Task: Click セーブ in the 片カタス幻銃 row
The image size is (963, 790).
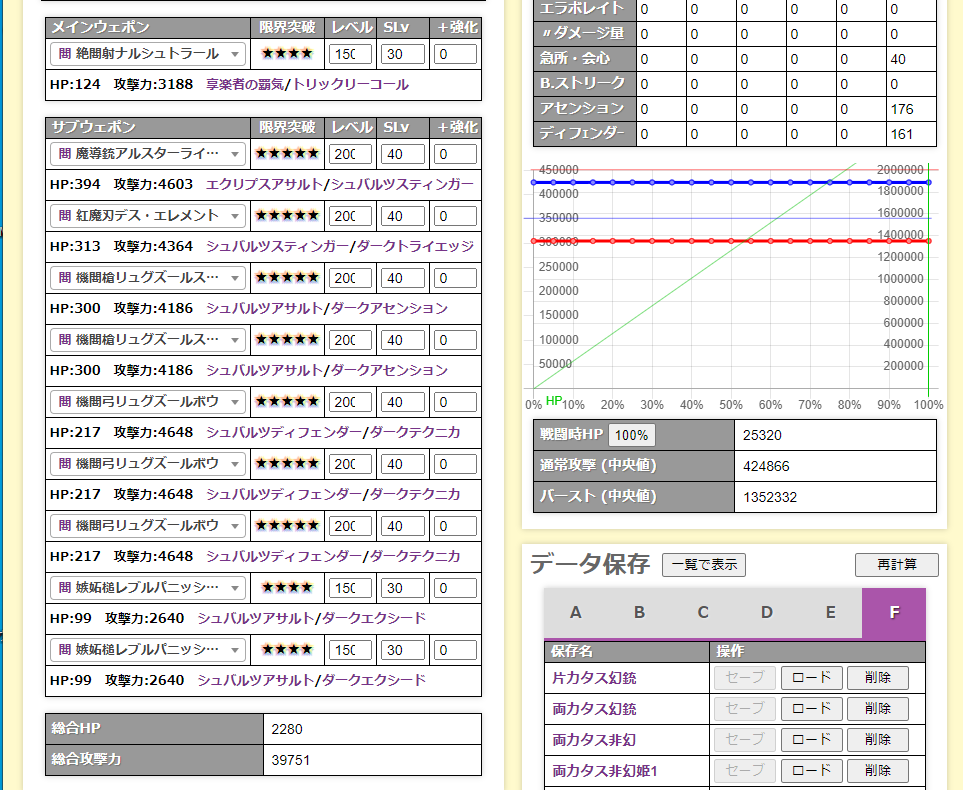Action: pos(744,678)
